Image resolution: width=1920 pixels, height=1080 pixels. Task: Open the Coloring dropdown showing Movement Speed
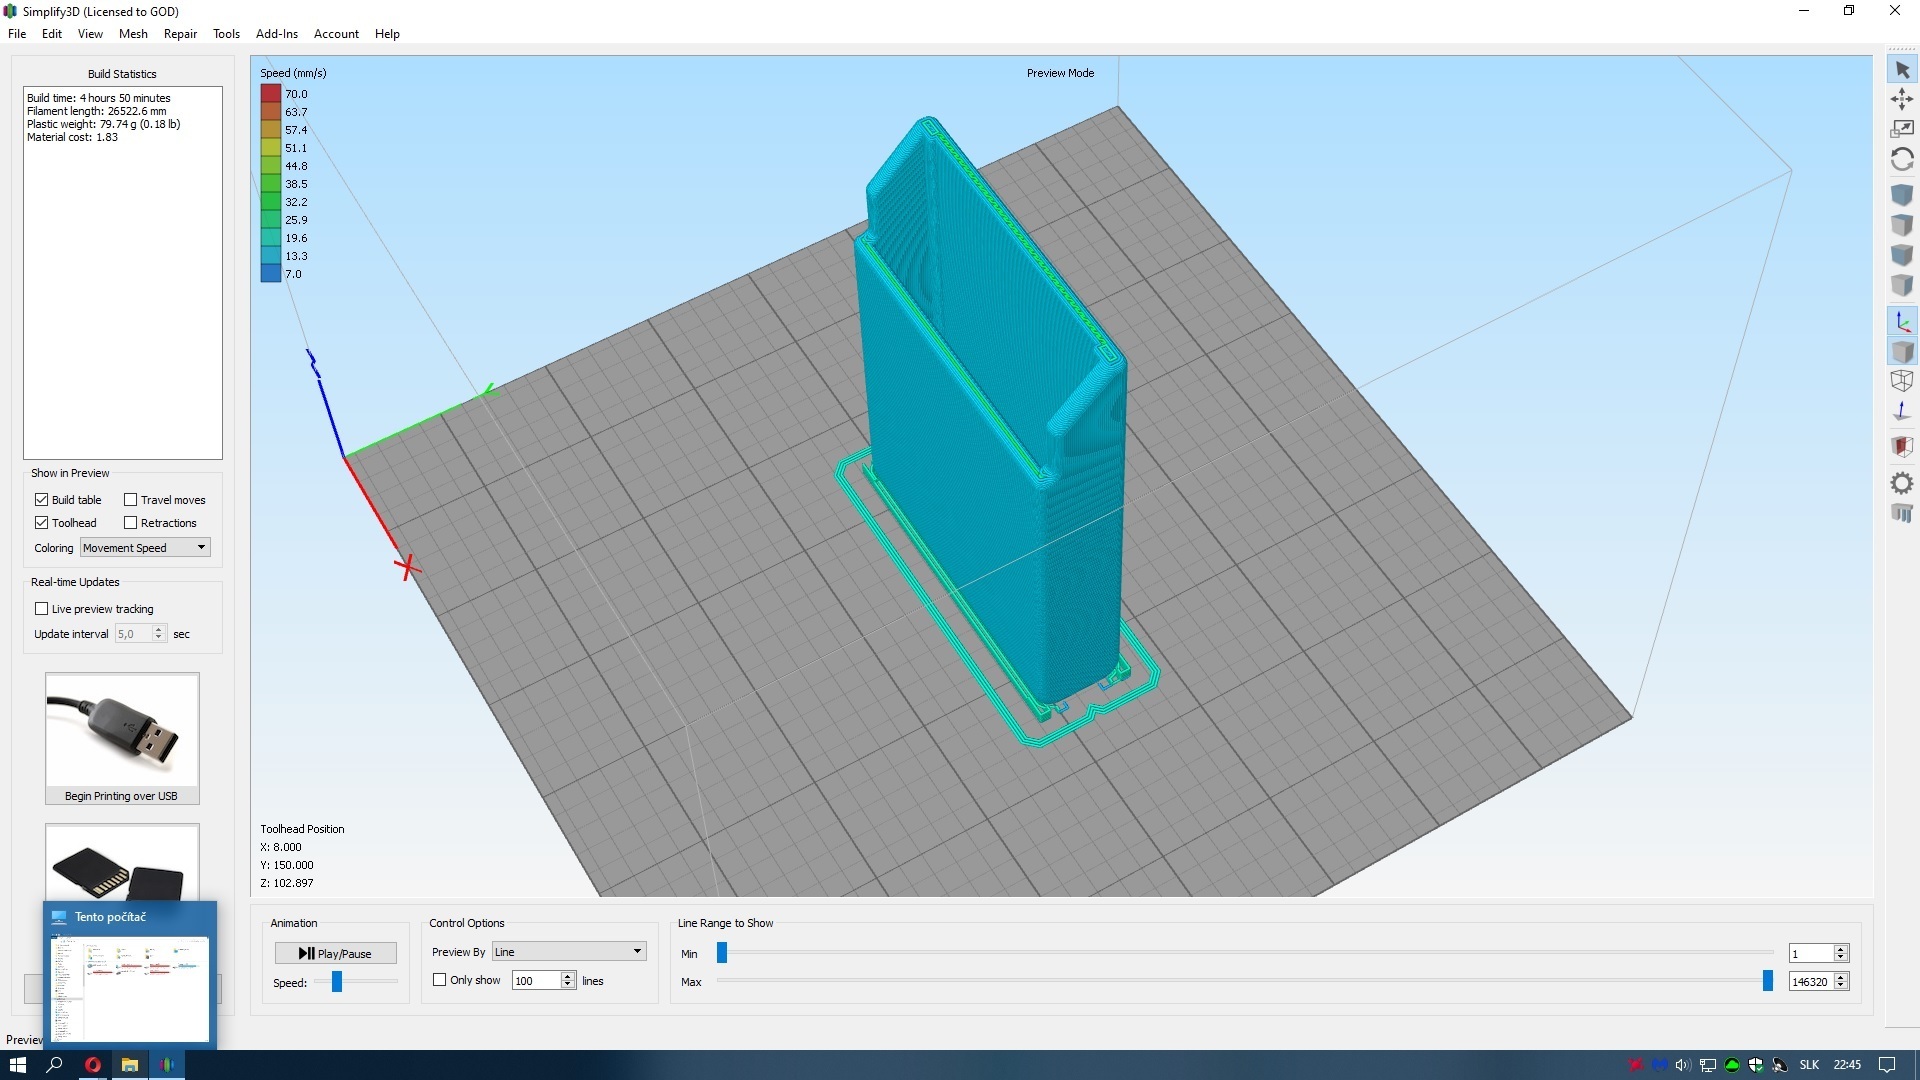[144, 547]
